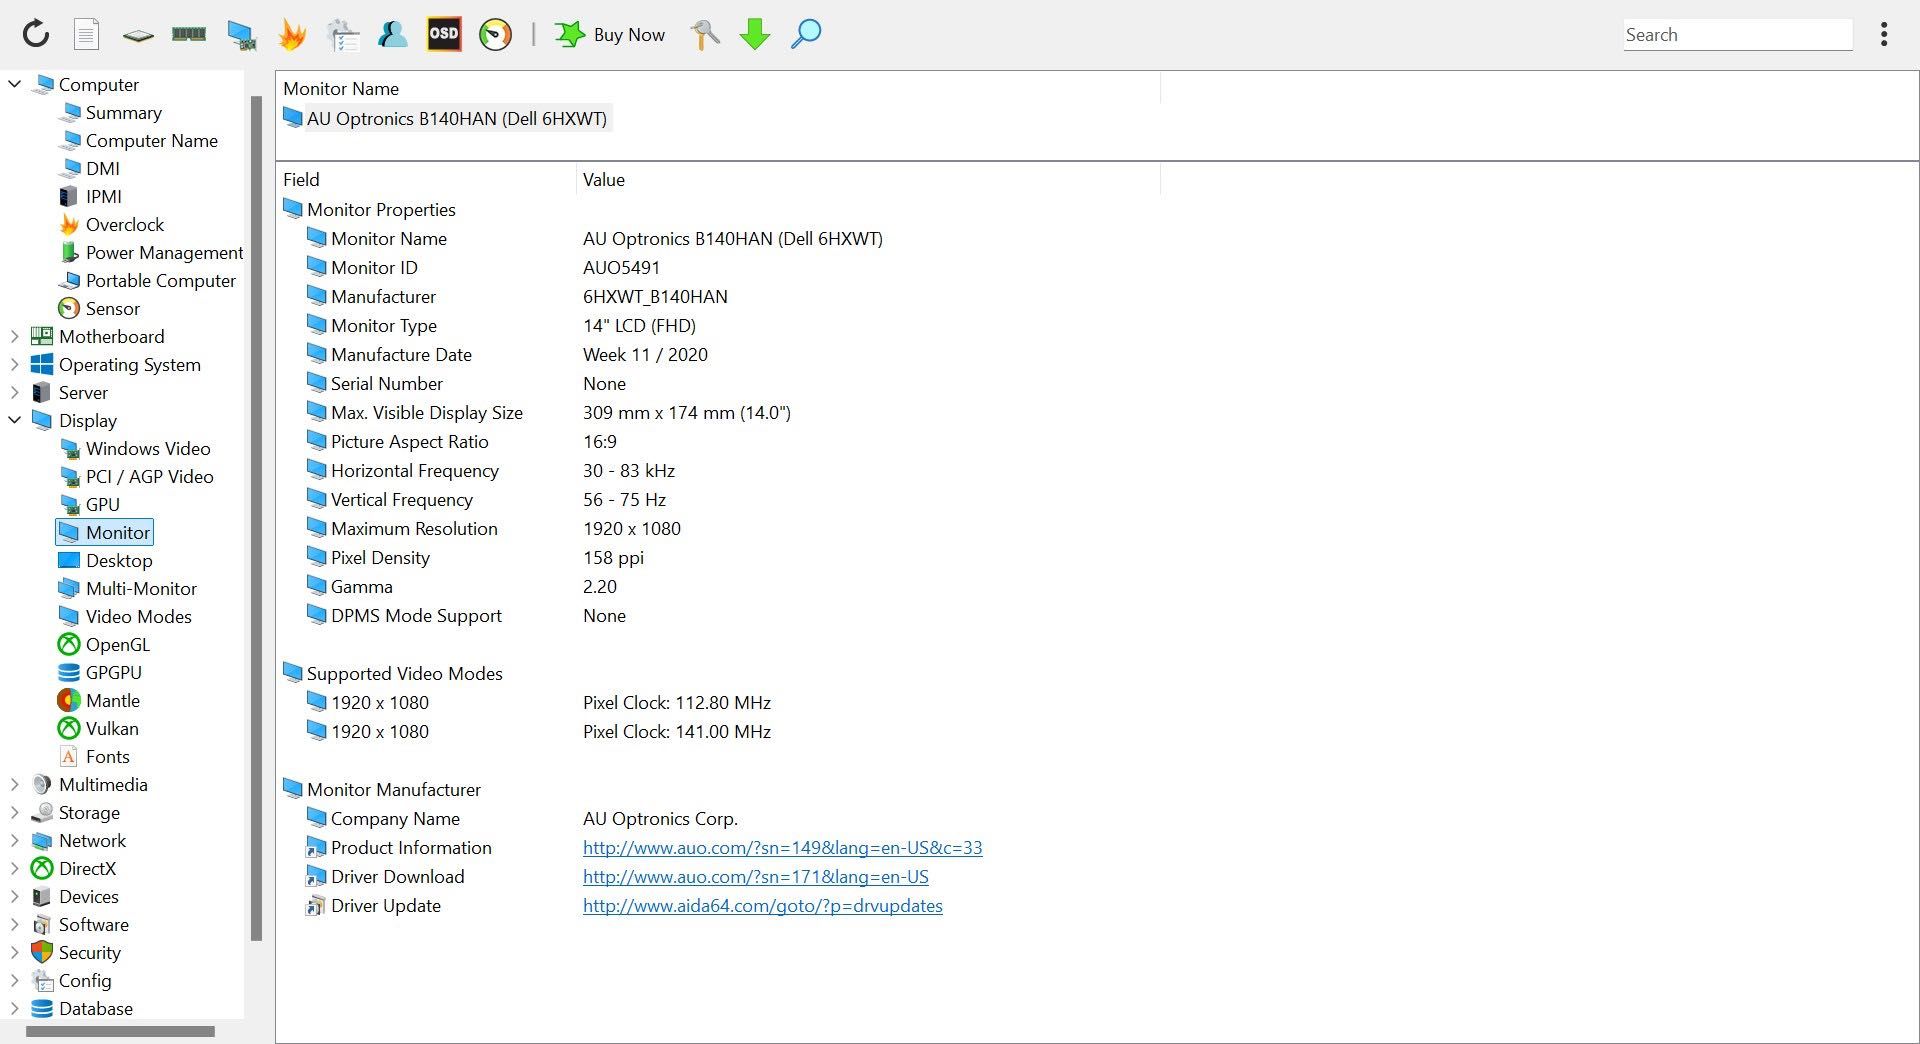Open the Driver Update aida64.com link
Viewport: 1920px width, 1044px height.
pos(762,905)
